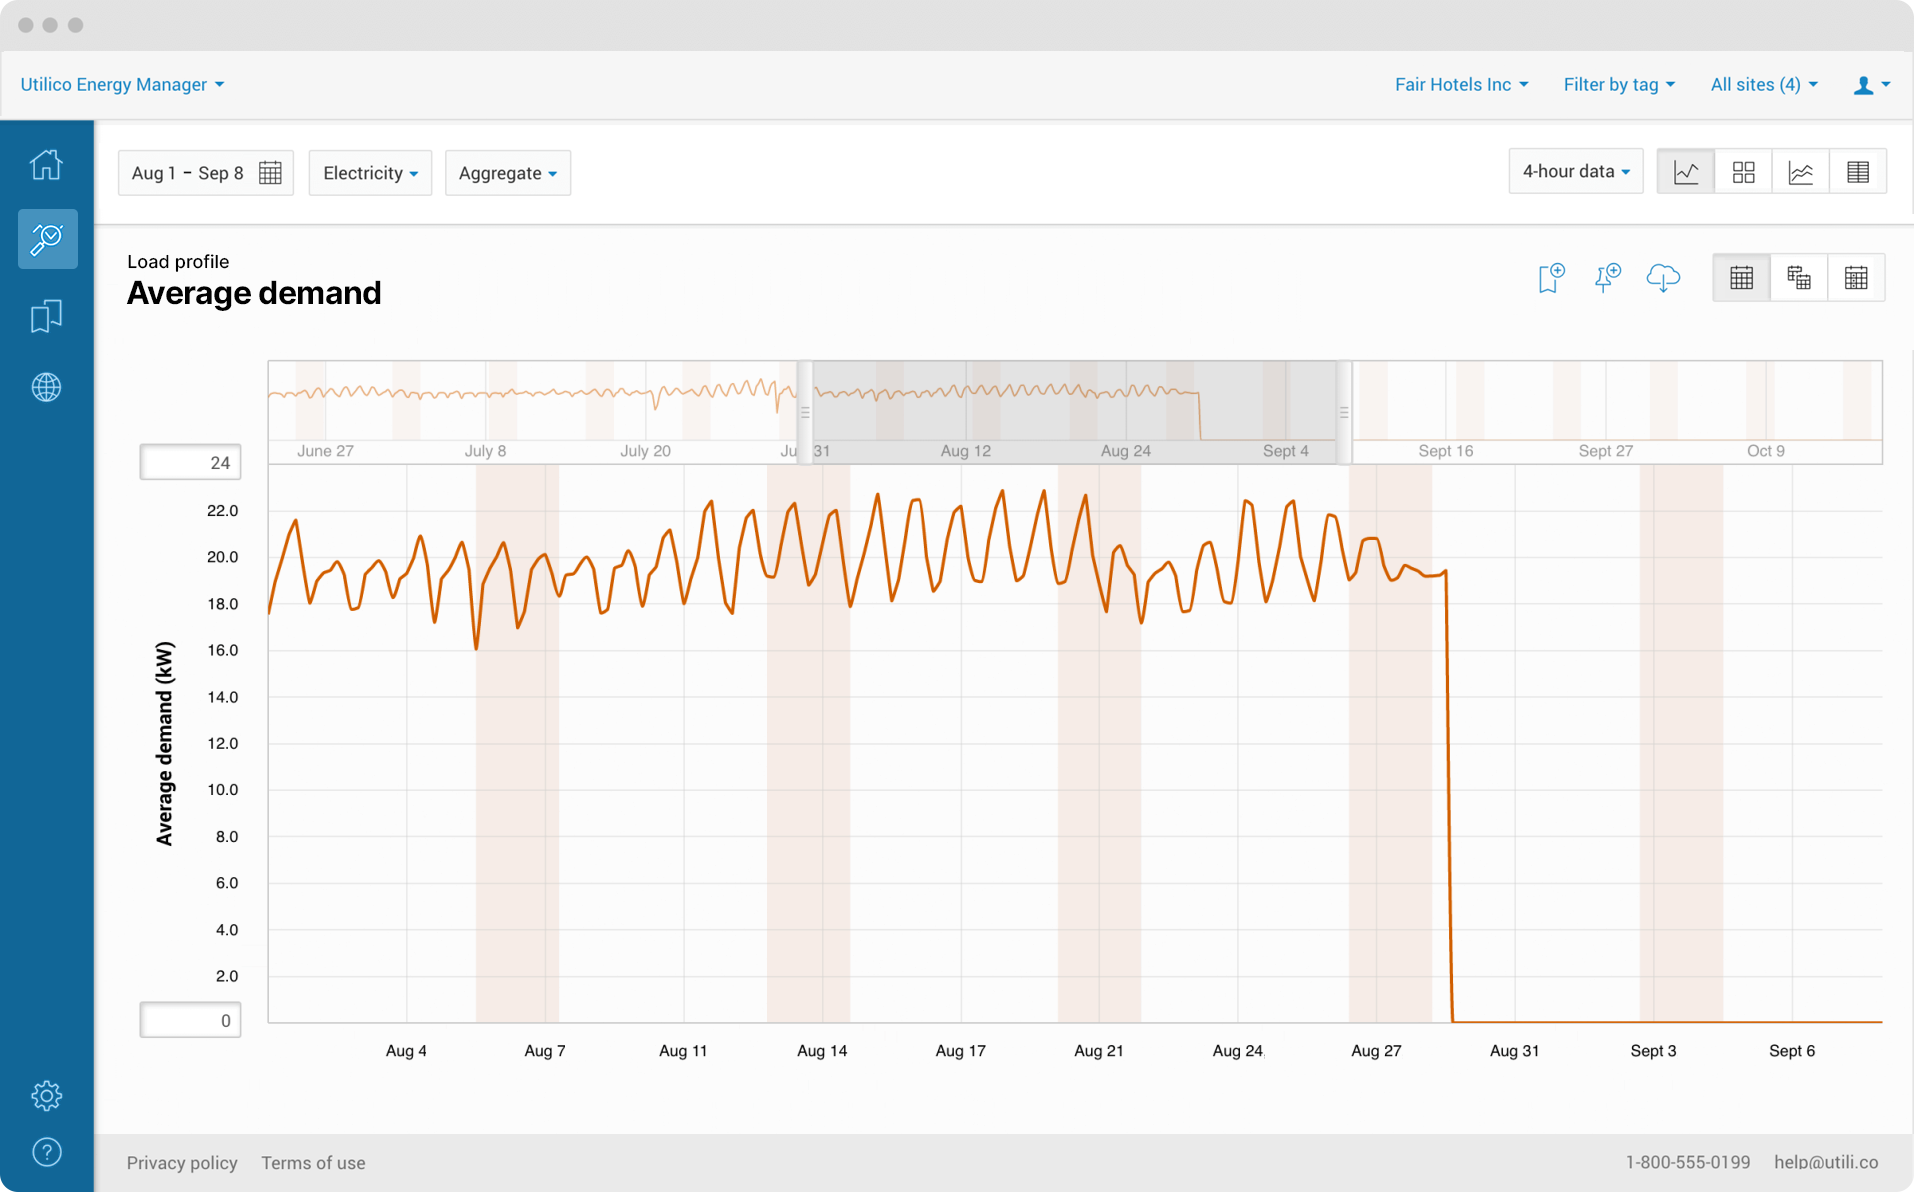Expand the Electricity utility dropdown

(369, 172)
